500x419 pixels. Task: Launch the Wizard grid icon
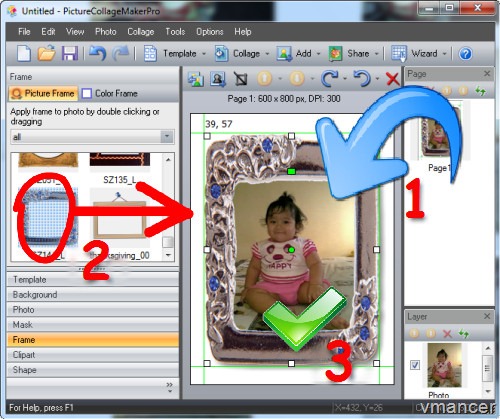tap(399, 53)
